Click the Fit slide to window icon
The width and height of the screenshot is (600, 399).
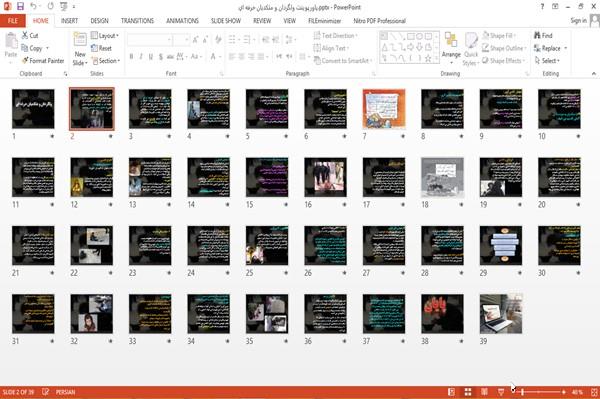(594, 392)
